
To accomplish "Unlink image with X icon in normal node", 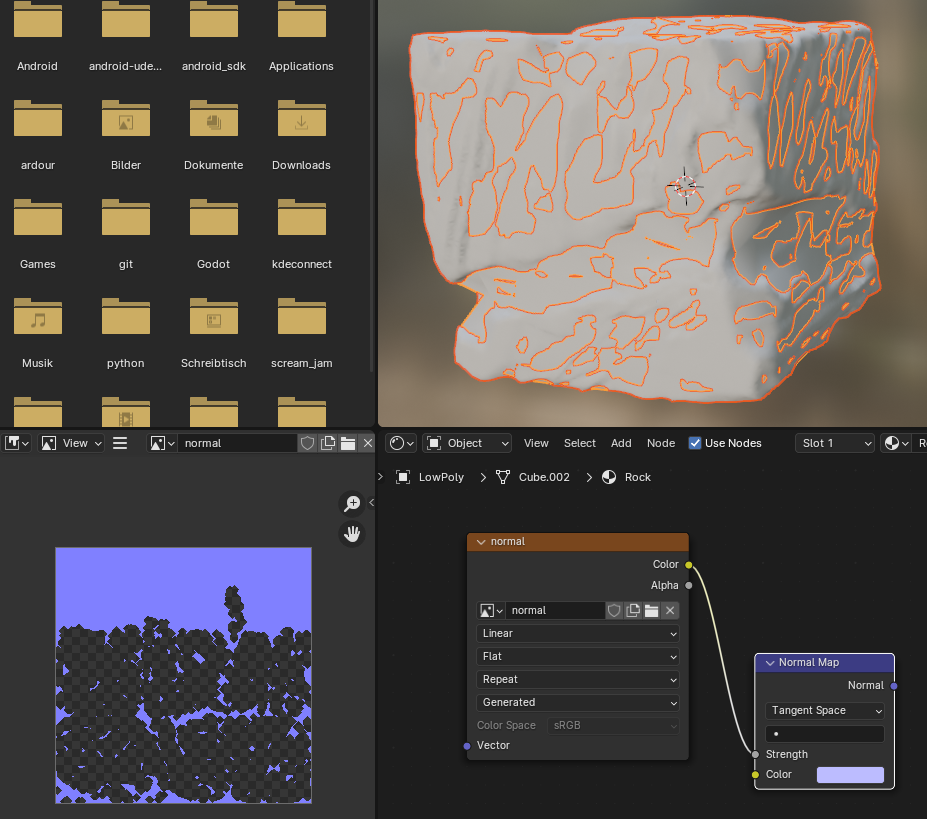I will 670,611.
